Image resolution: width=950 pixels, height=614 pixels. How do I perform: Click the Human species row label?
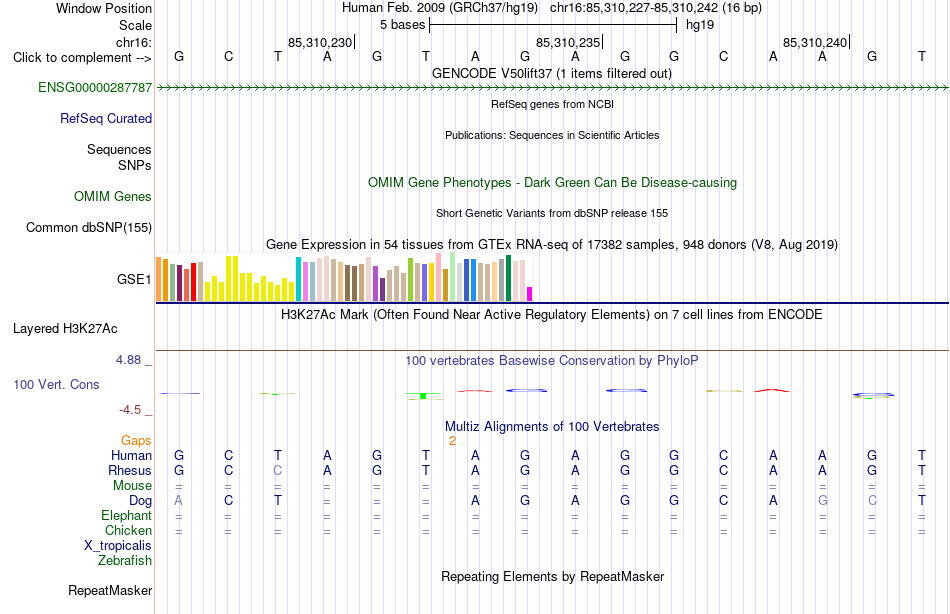click(131, 455)
